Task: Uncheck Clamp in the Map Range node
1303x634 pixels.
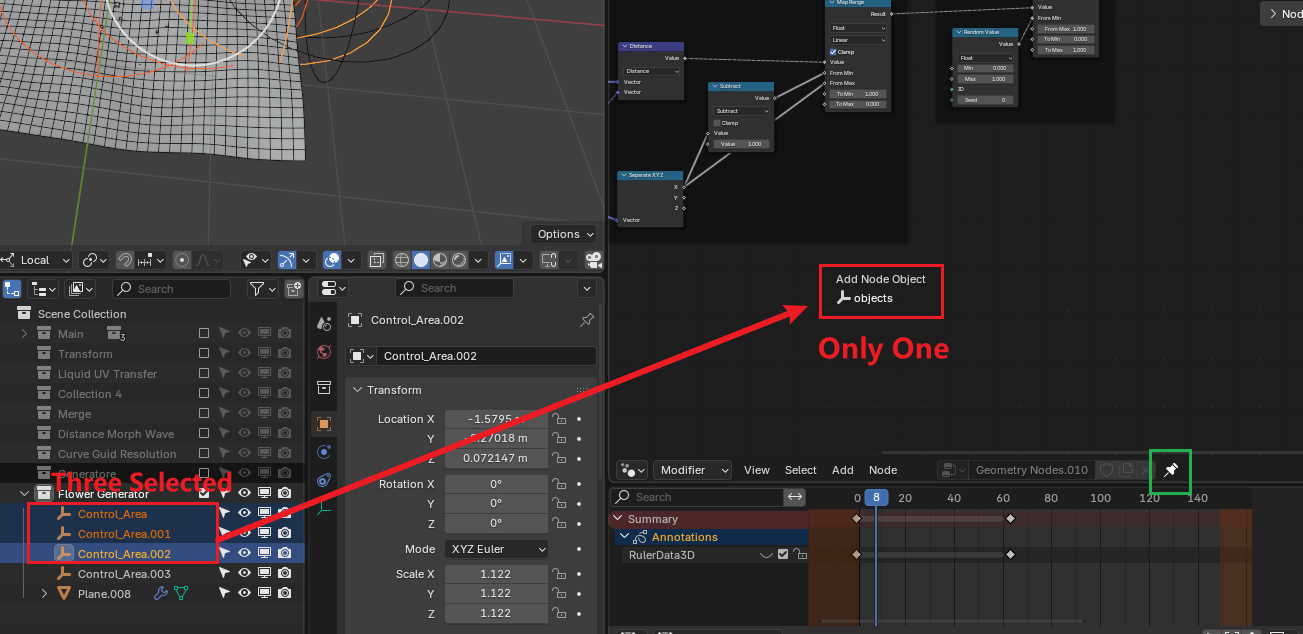Action: pos(834,52)
